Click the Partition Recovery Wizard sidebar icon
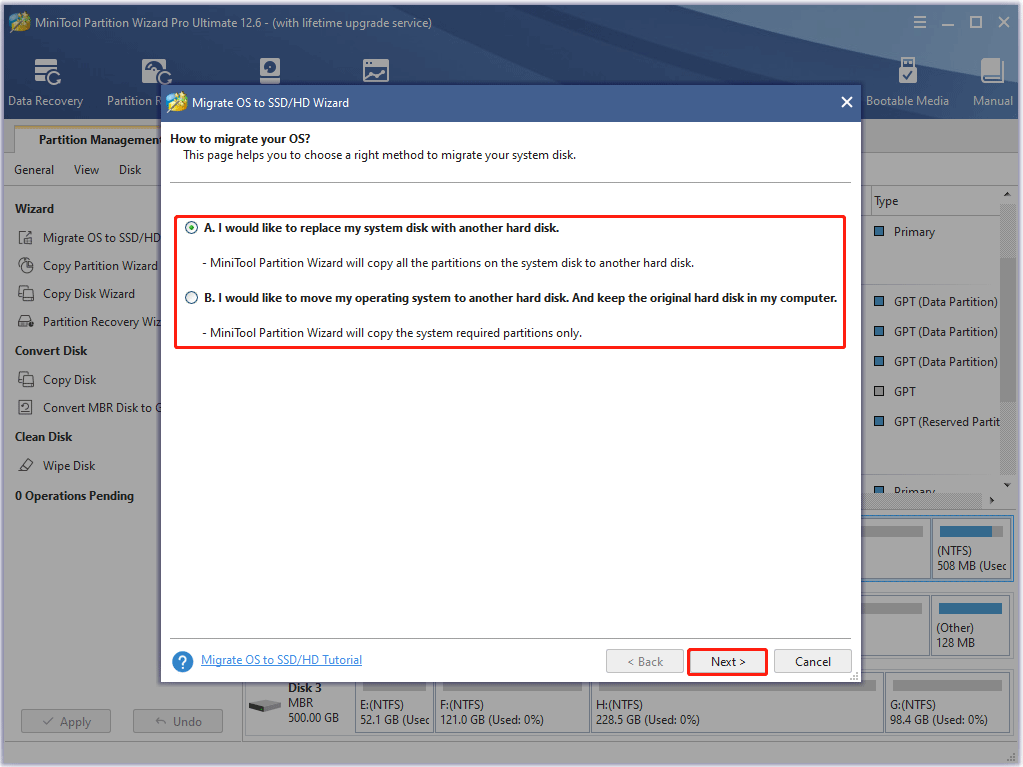 25,322
